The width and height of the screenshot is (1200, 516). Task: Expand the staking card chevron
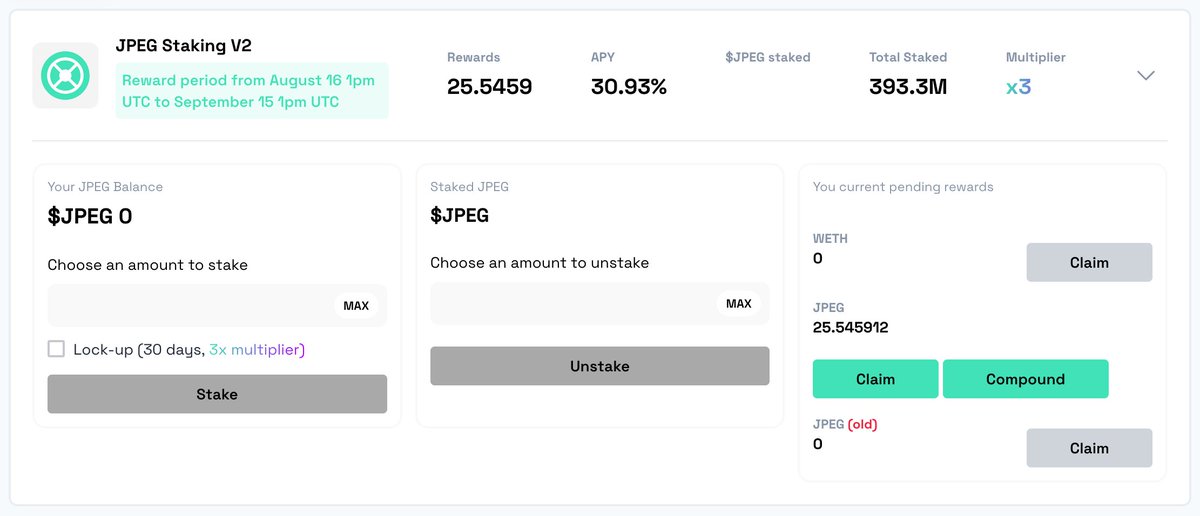(1146, 75)
